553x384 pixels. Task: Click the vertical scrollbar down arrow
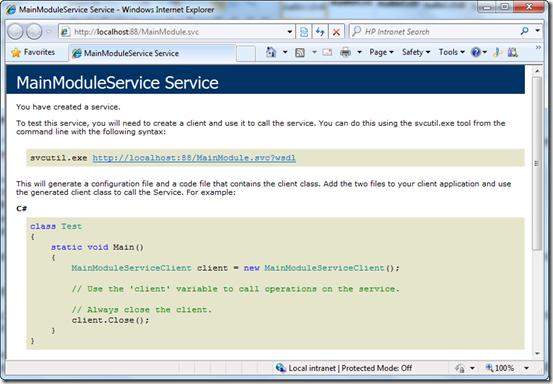pyautogui.click(x=537, y=353)
